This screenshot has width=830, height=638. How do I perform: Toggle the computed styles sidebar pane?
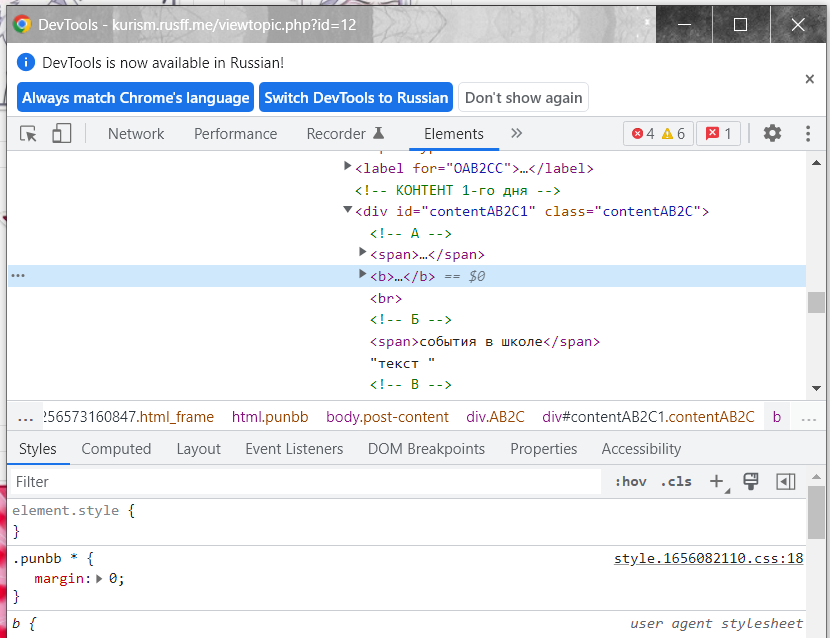(x=786, y=482)
